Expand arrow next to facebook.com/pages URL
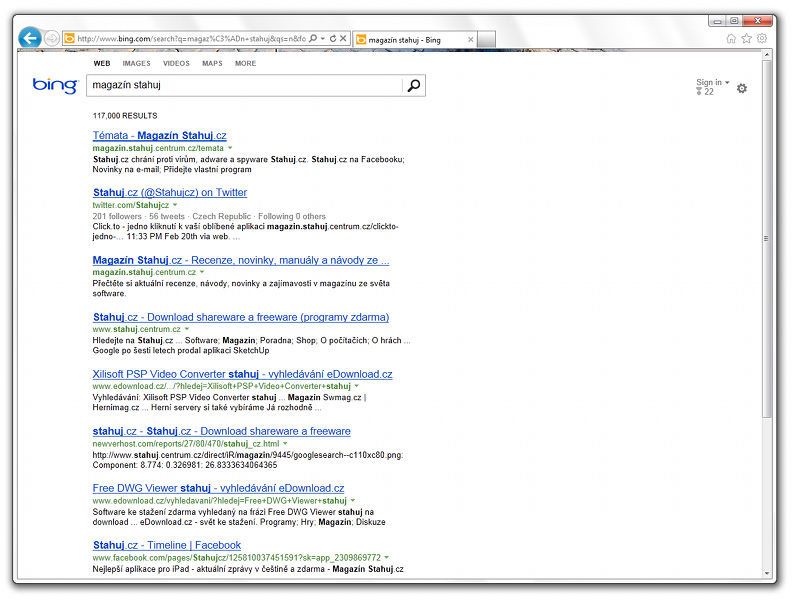Image resolution: width=792 pixels, height=600 pixels. pyautogui.click(x=387, y=558)
